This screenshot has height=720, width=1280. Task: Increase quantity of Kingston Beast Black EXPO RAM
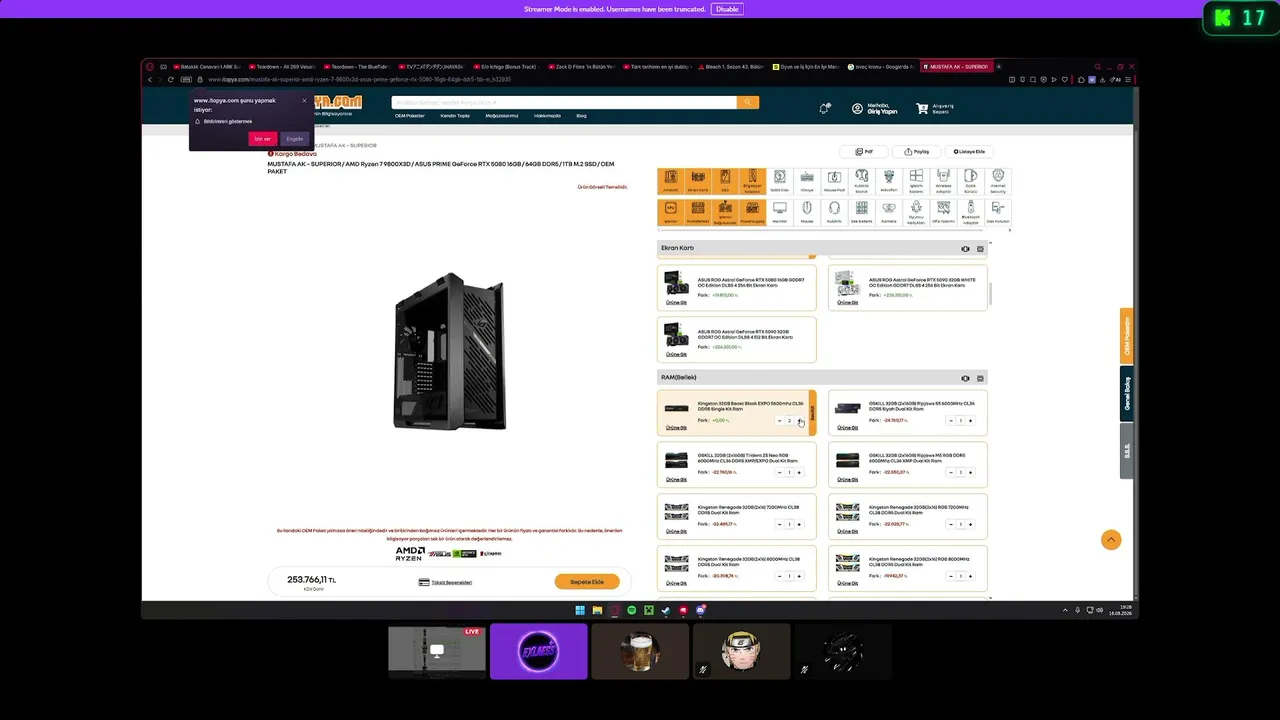(799, 420)
